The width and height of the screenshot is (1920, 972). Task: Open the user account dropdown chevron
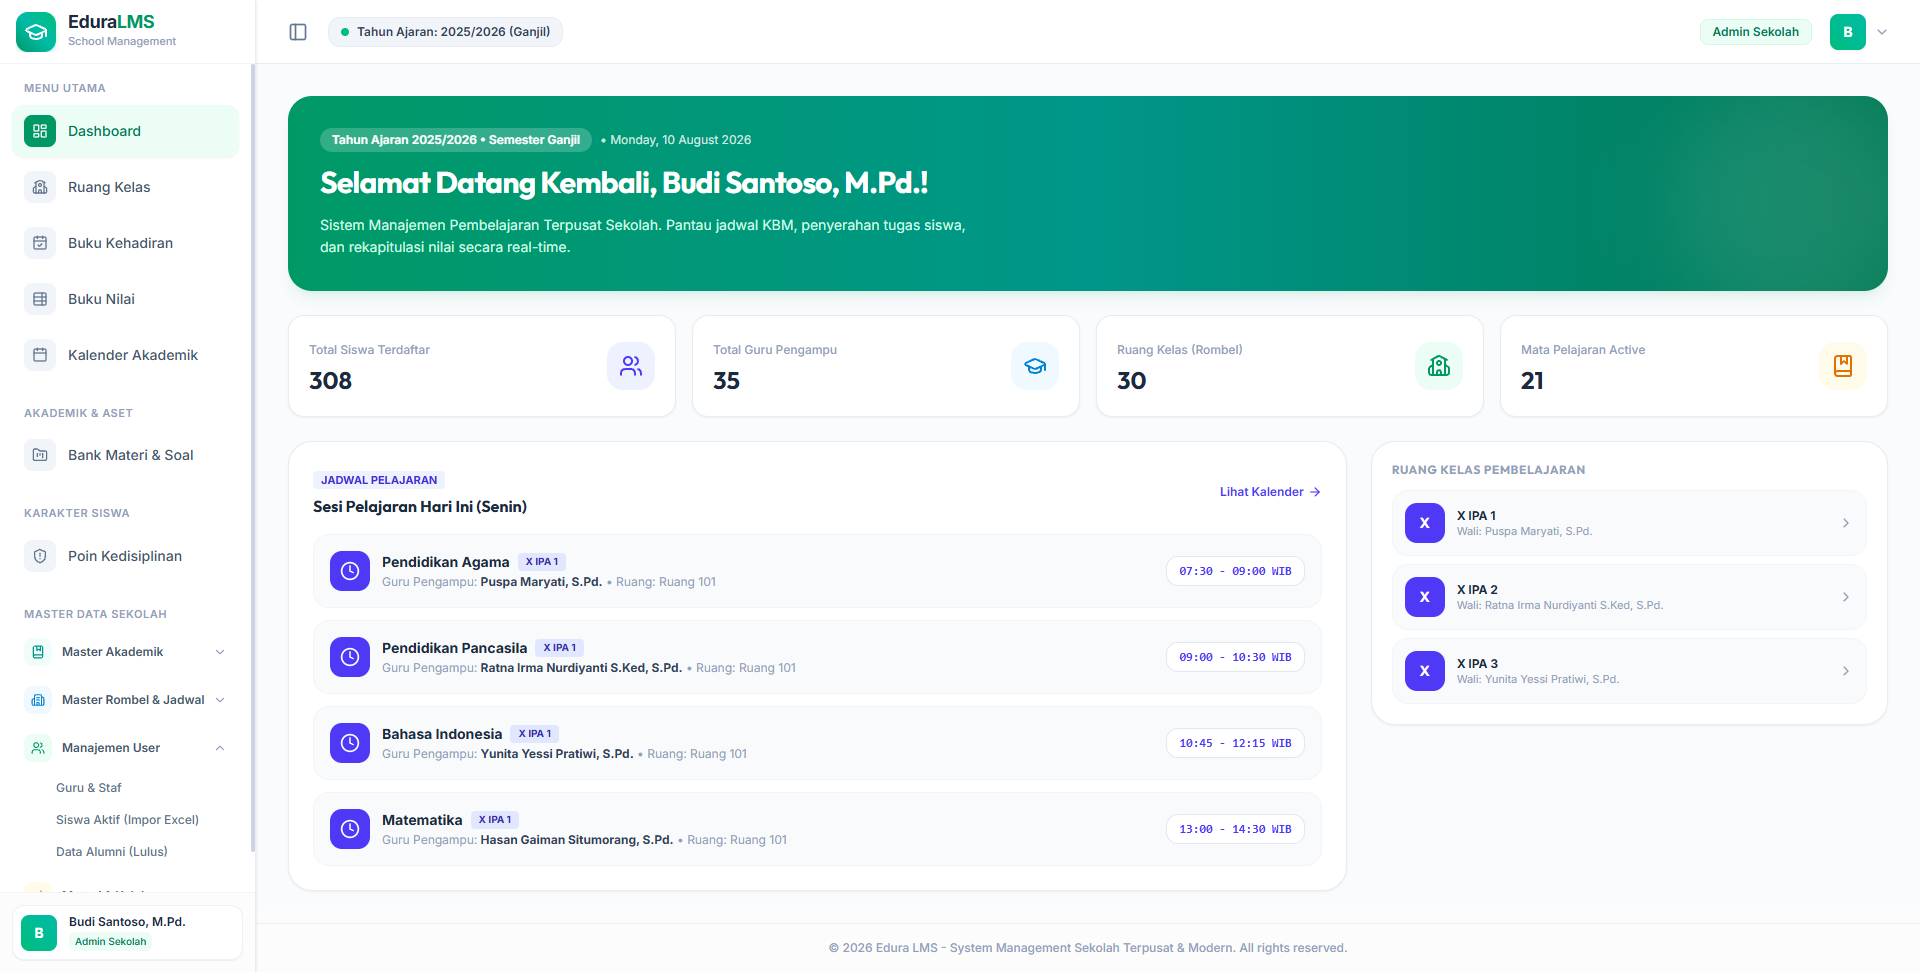point(1882,32)
